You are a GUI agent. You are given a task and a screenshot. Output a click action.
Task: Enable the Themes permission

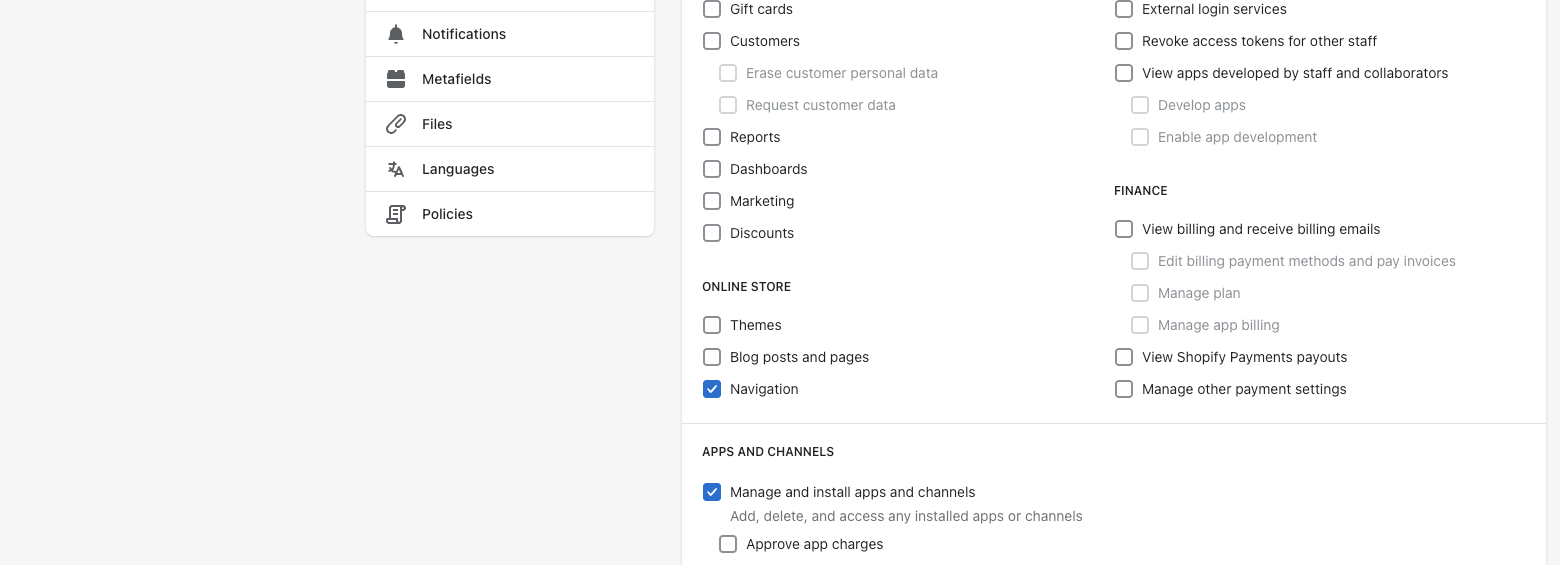(x=712, y=325)
